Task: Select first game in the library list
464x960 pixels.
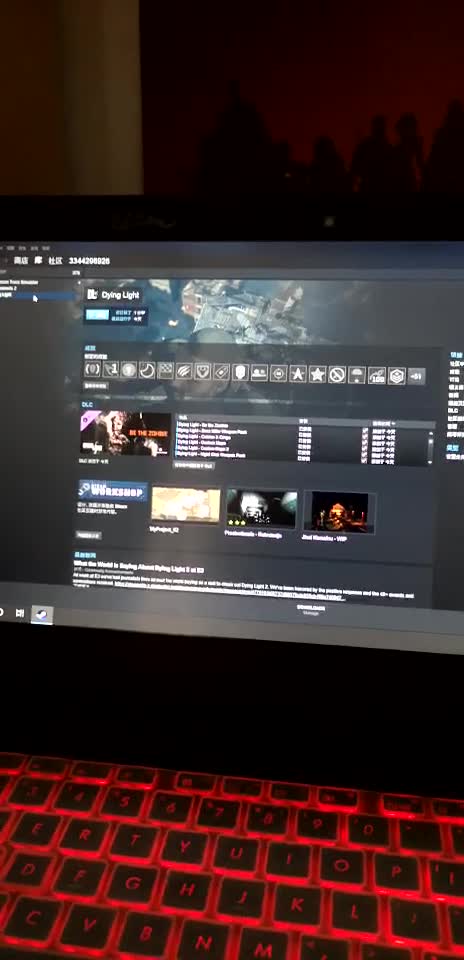Action: click(x=20, y=282)
